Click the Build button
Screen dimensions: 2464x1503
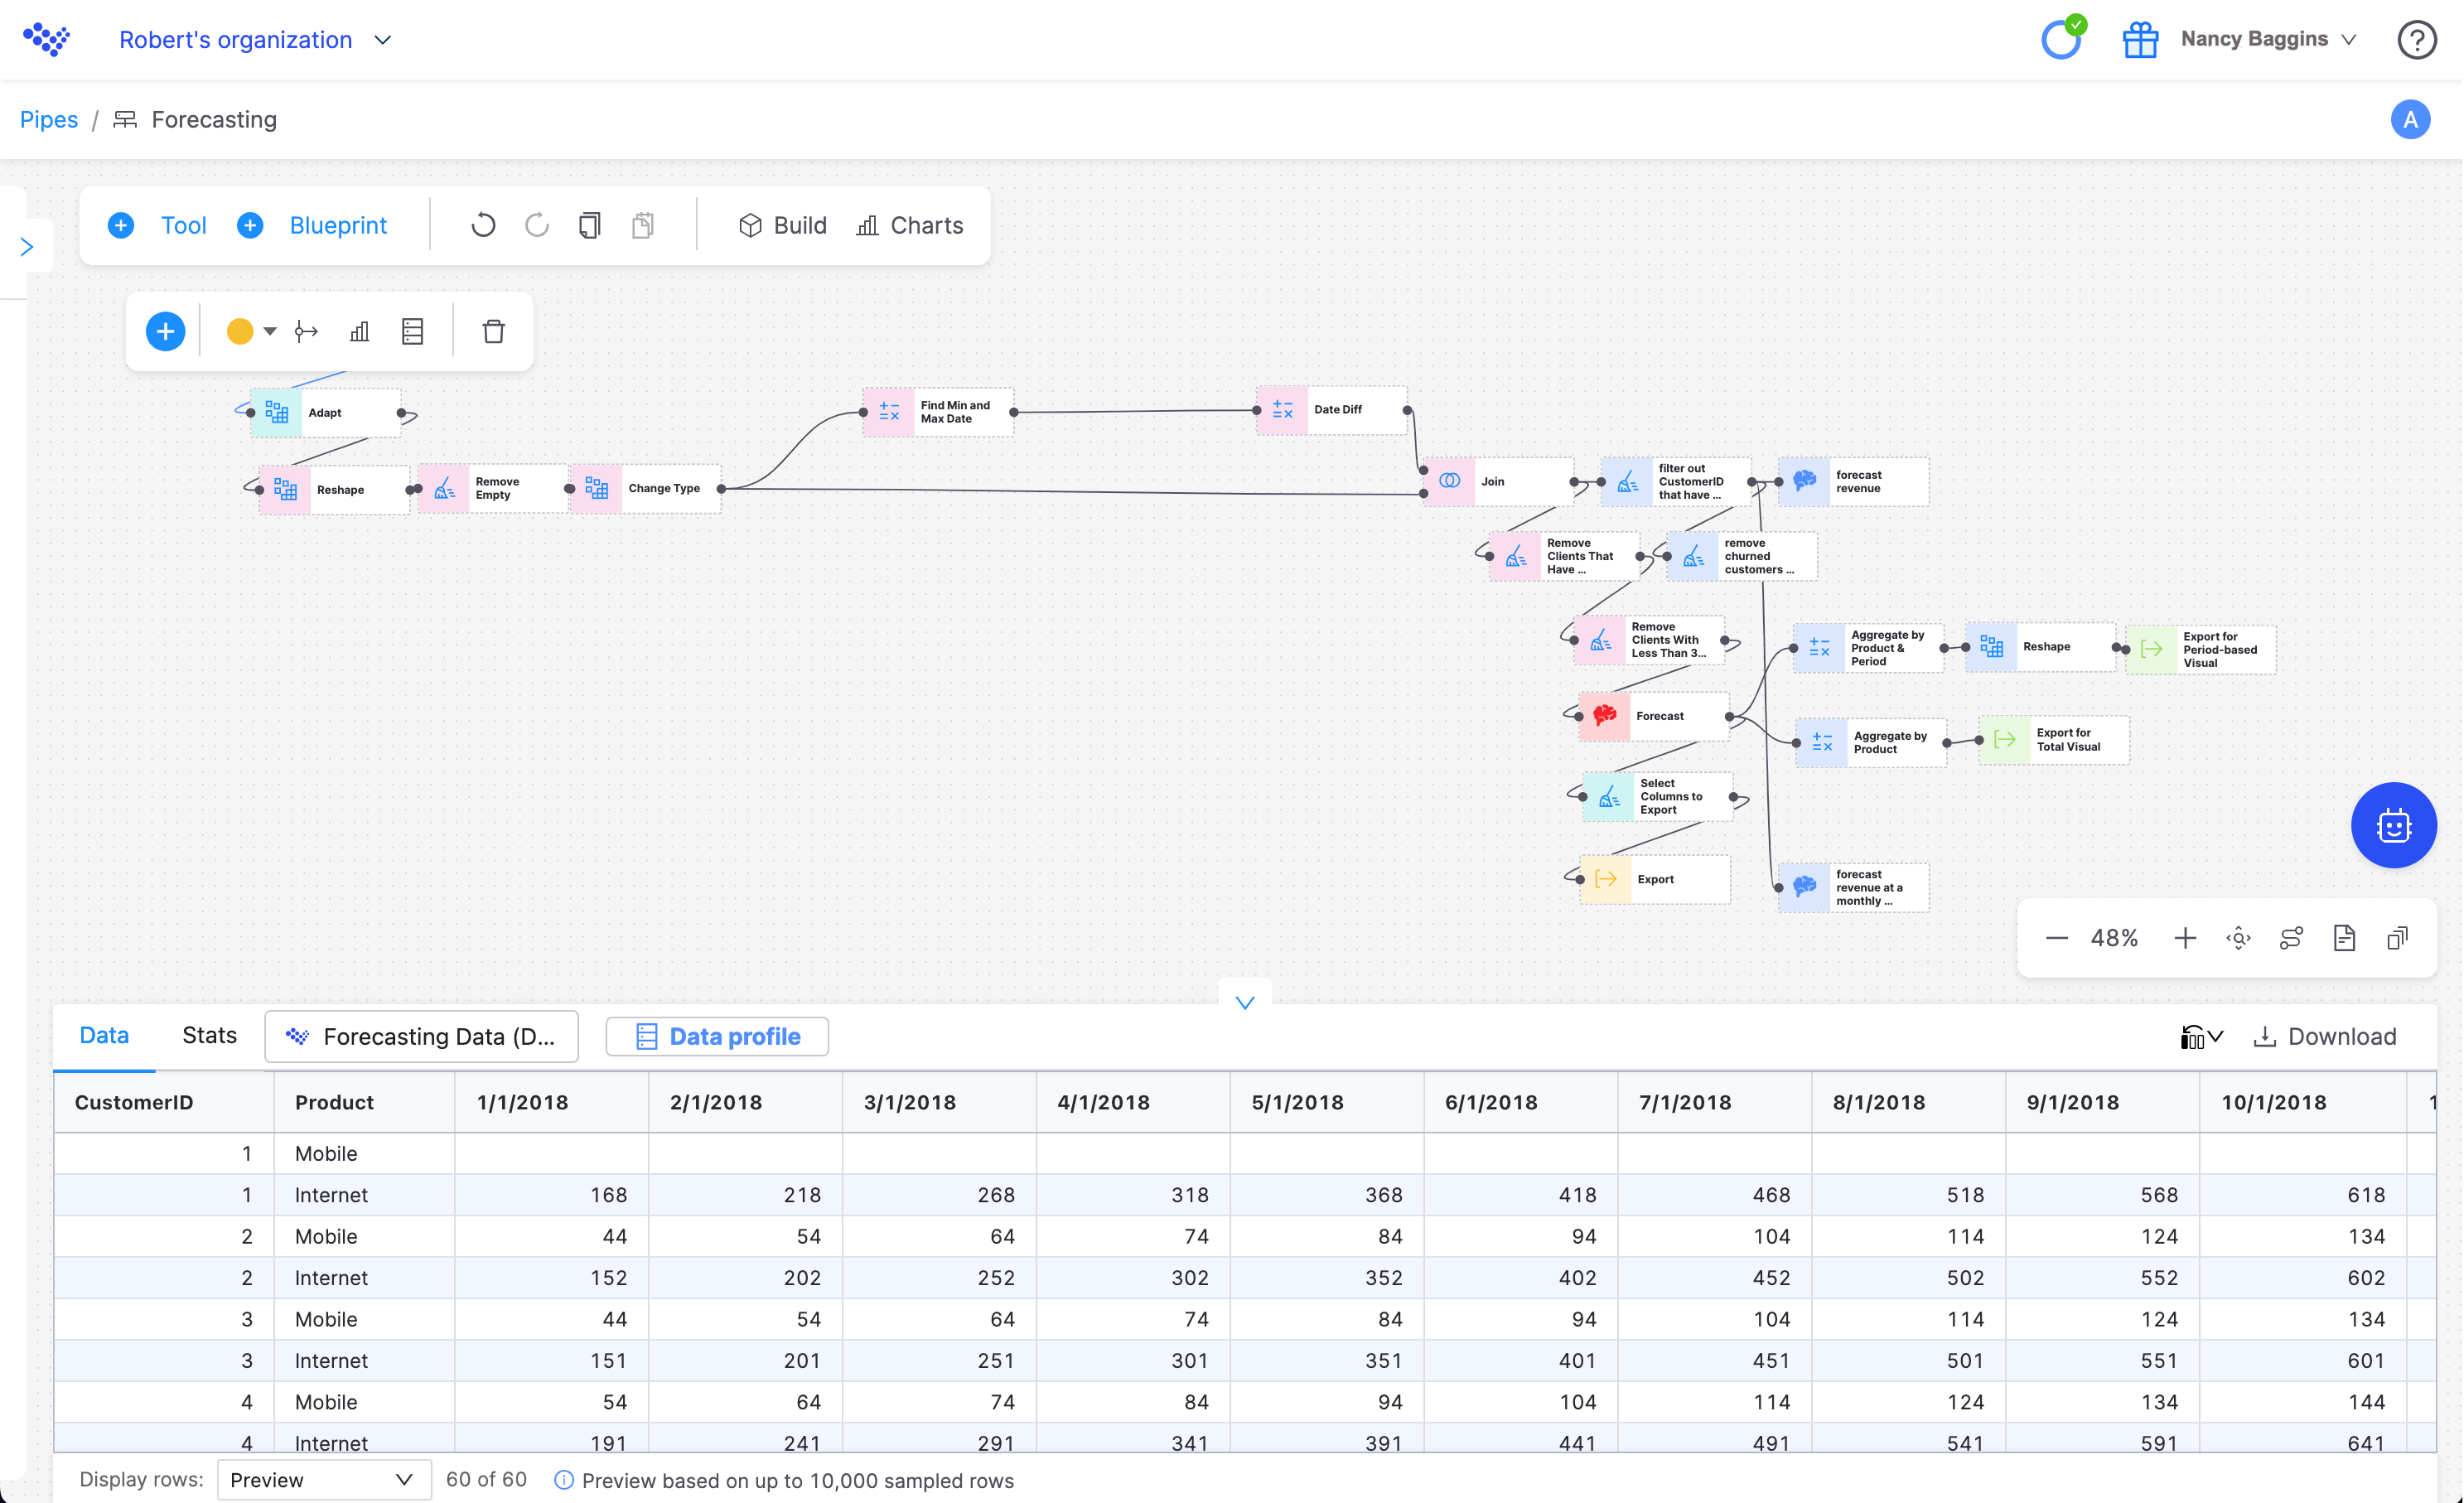point(782,225)
